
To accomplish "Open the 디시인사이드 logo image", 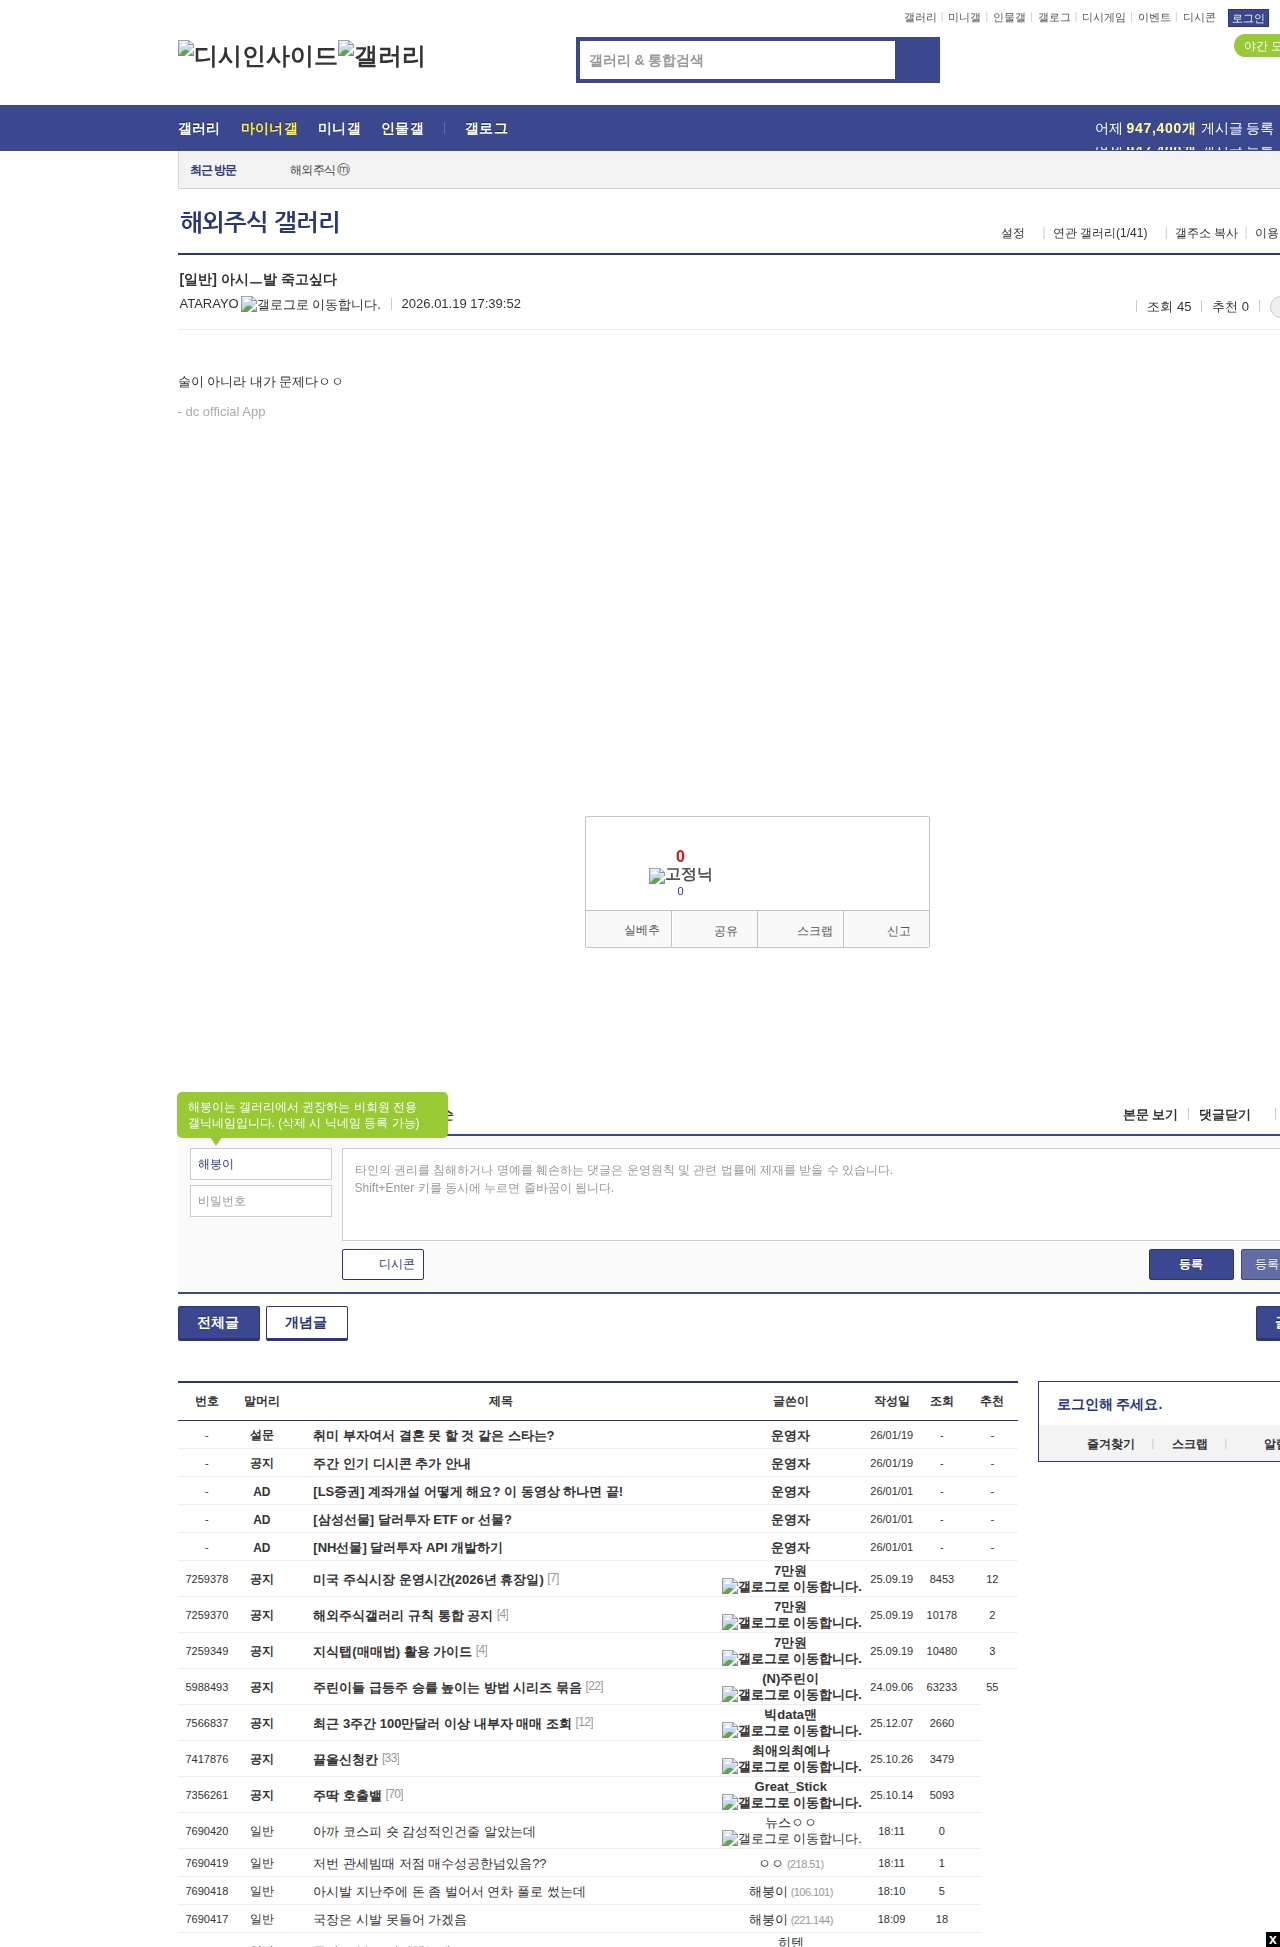I will [x=258, y=56].
